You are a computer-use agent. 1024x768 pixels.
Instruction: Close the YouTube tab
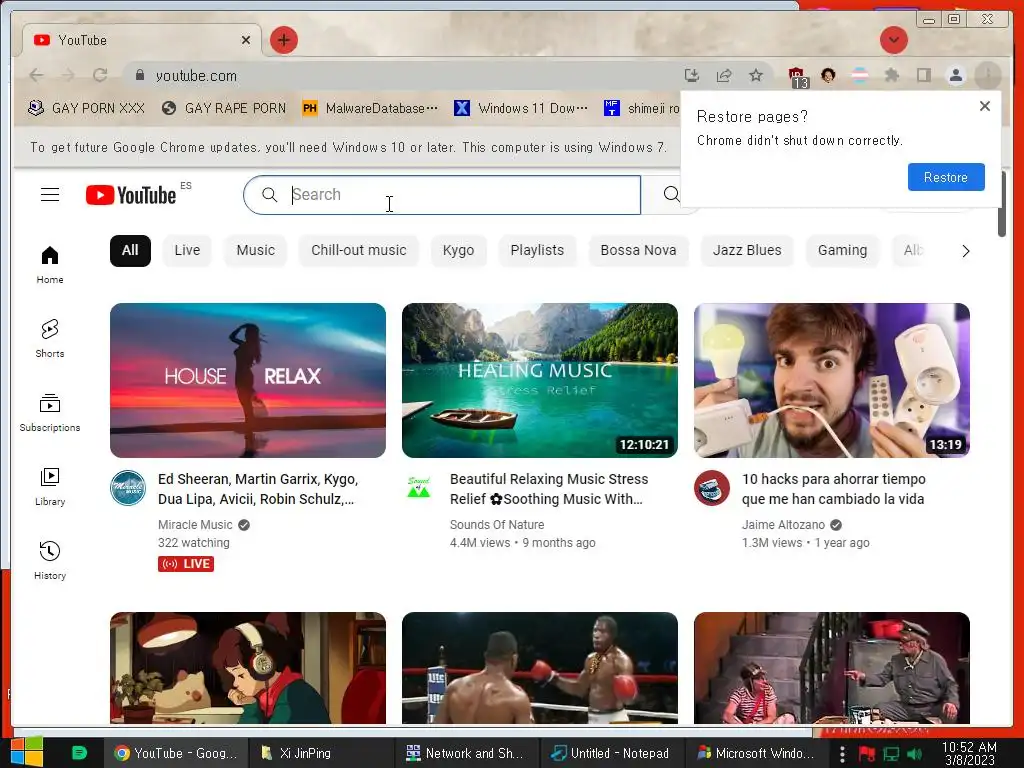pos(246,40)
